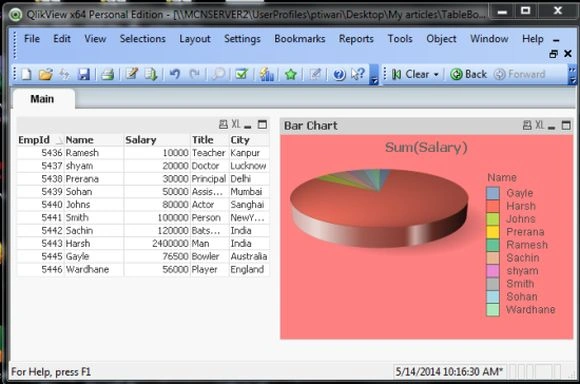
Task: Click 'Wardhane' in the chart legend
Action: pyautogui.click(x=530, y=310)
